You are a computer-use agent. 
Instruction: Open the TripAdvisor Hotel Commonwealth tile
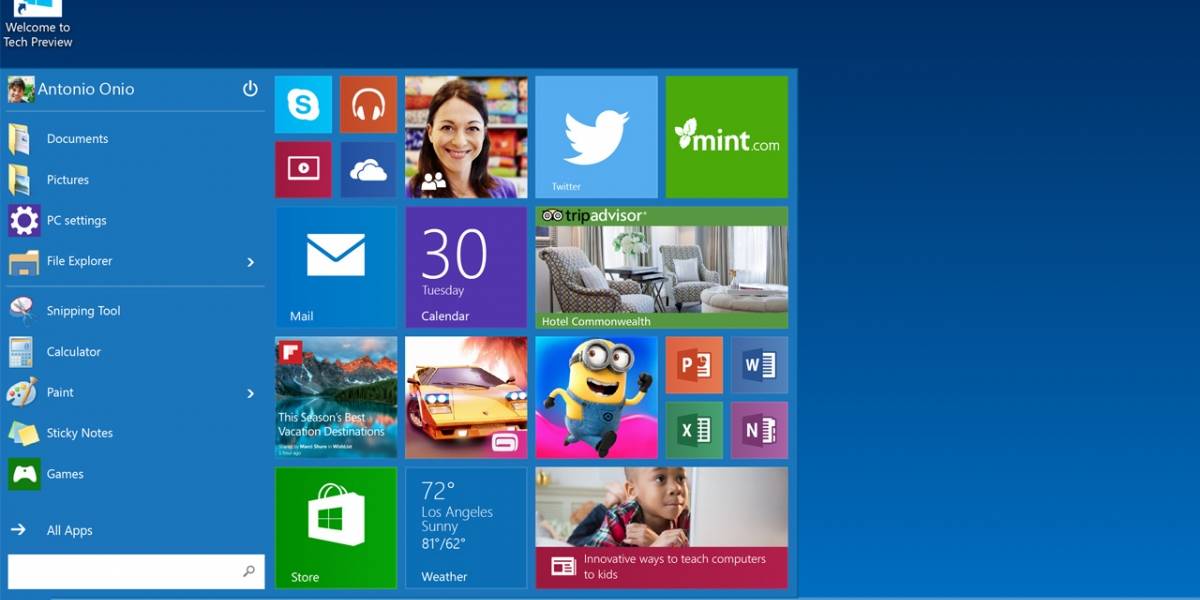point(661,267)
